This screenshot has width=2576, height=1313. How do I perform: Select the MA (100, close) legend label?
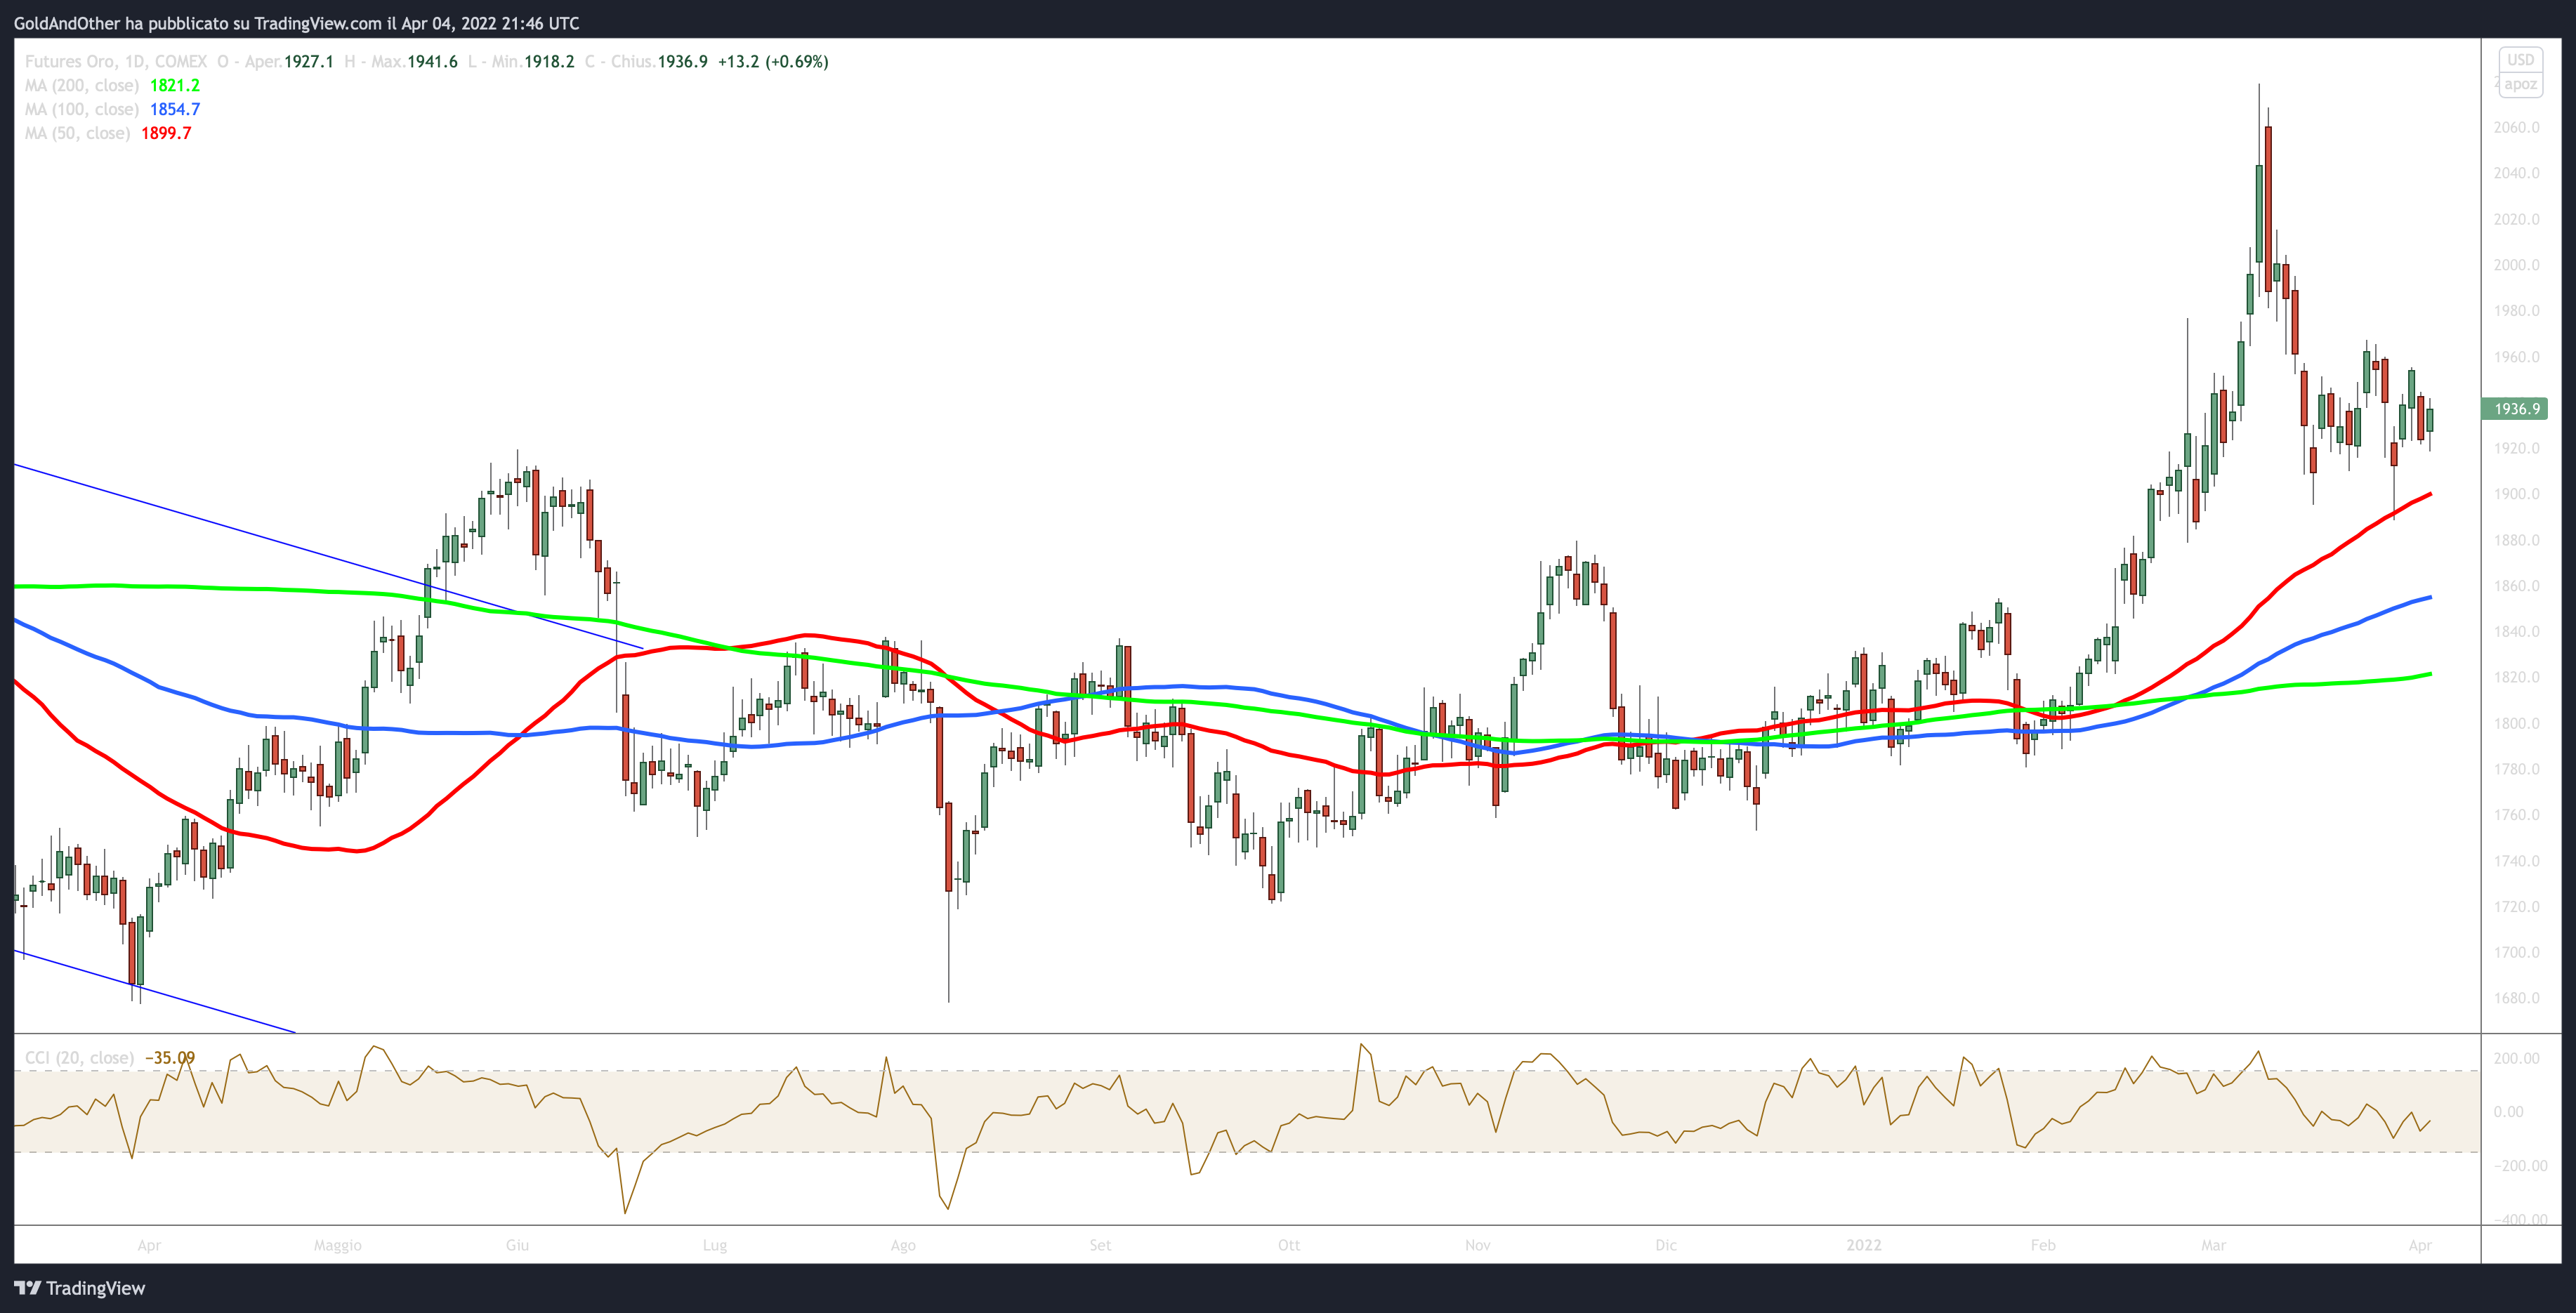[82, 109]
